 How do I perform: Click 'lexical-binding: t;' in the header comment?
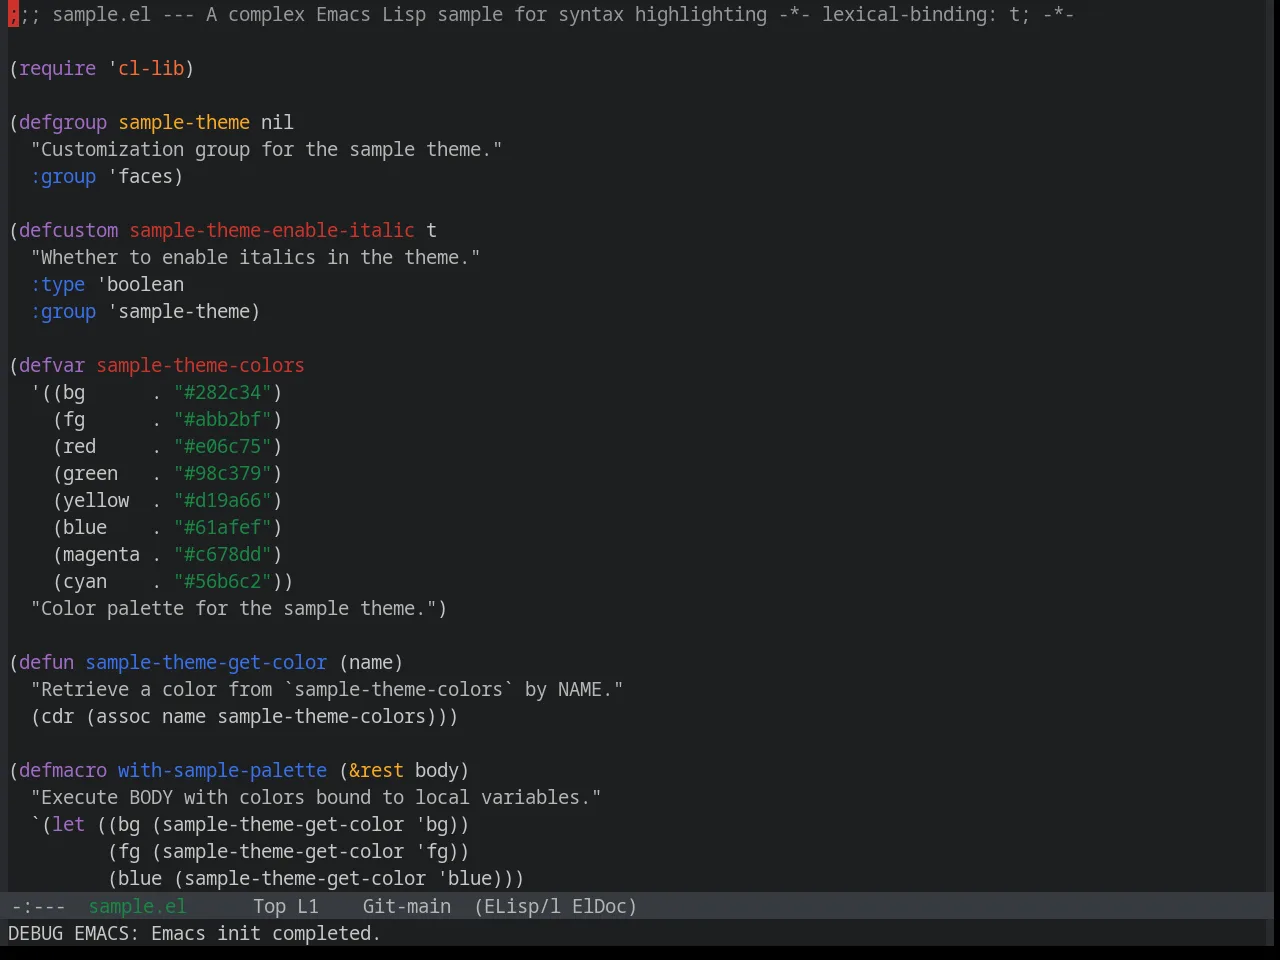[926, 14]
